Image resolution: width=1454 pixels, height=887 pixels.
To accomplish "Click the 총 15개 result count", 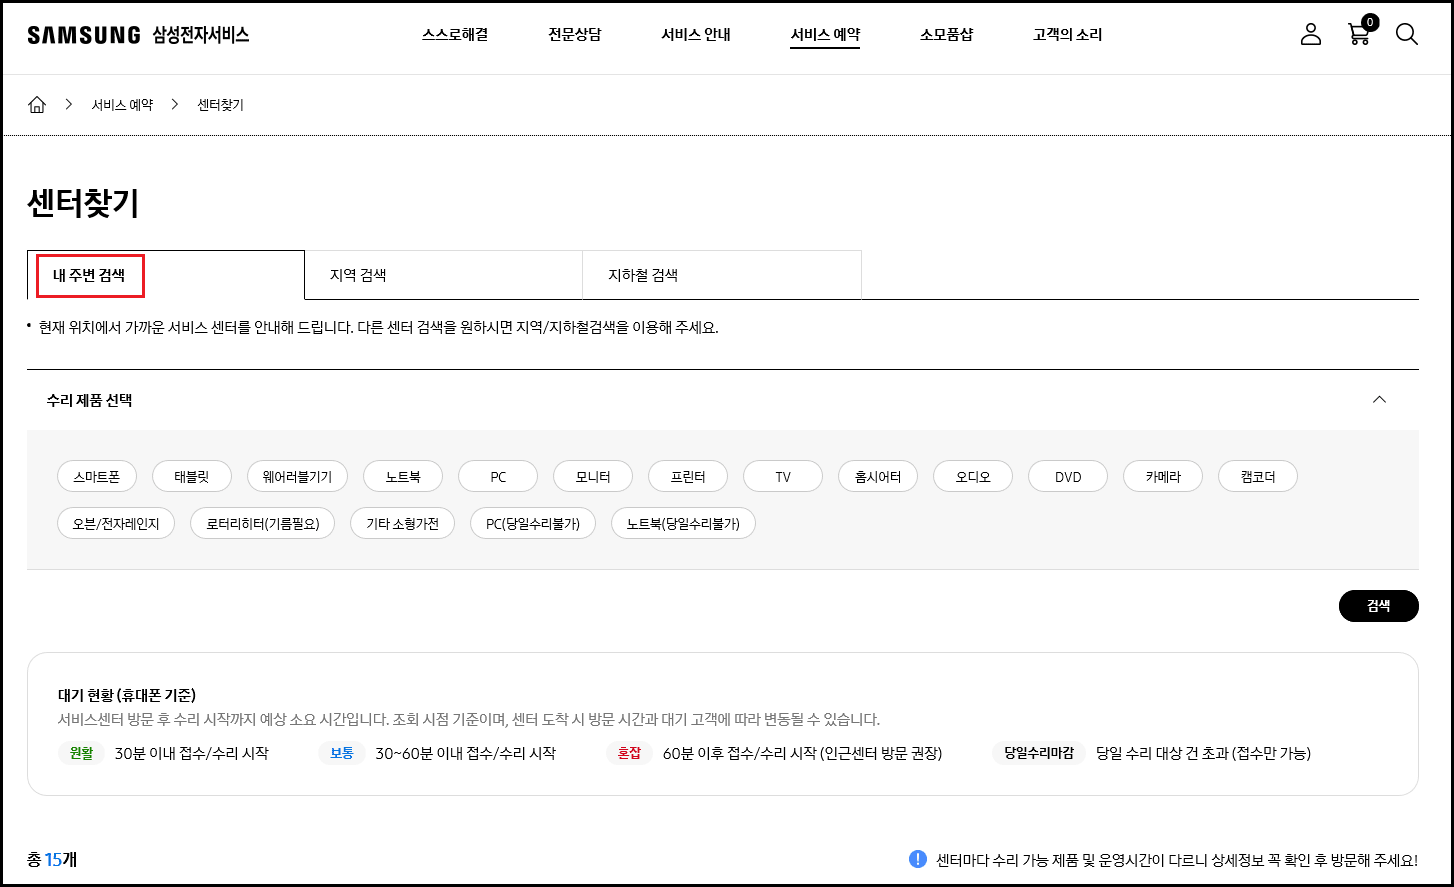I will tap(52, 859).
